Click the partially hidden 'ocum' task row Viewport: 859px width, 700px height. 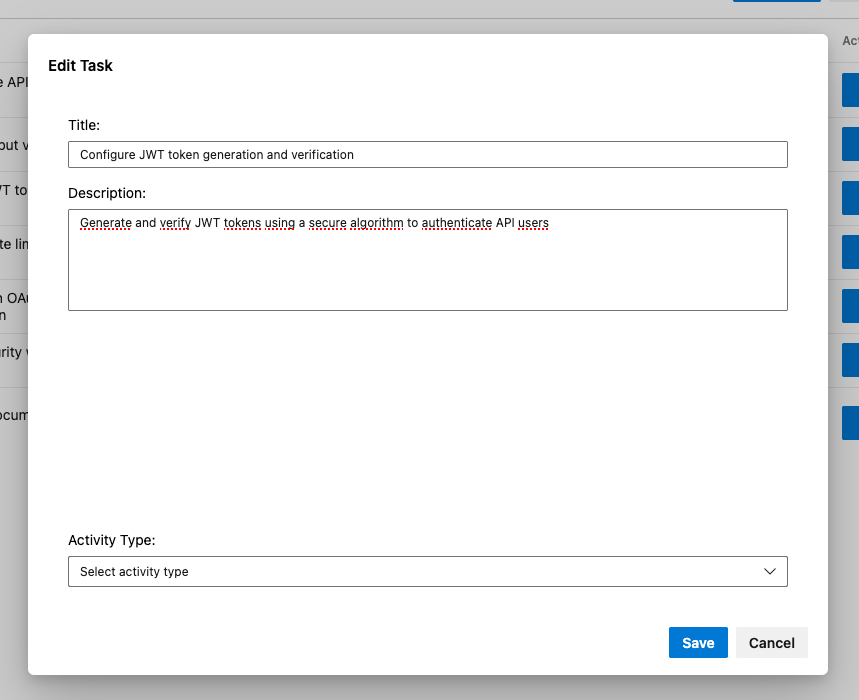(13, 415)
